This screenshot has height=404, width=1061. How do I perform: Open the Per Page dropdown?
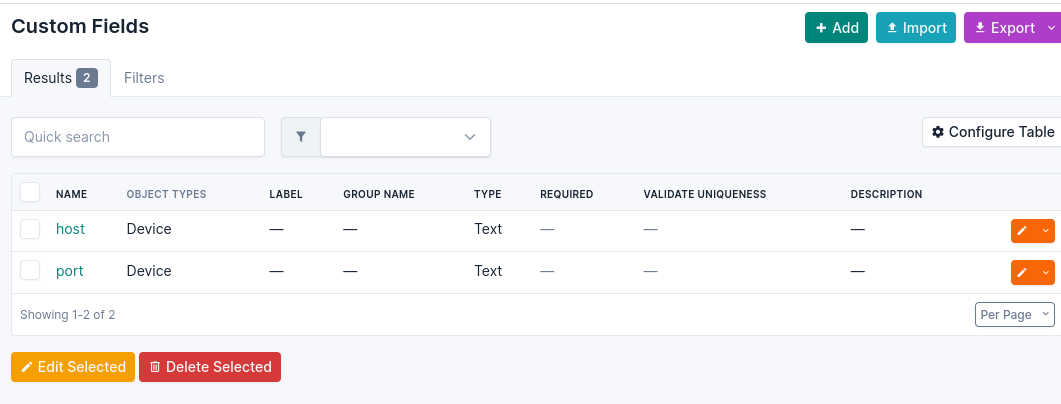(1014, 315)
